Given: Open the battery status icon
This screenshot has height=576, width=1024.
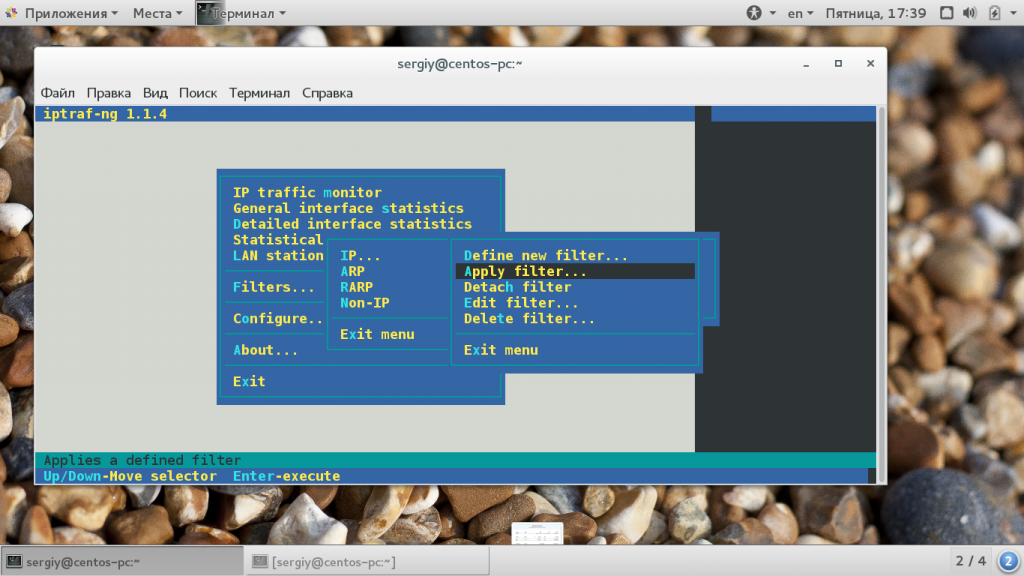Looking at the screenshot, I should pos(994,13).
